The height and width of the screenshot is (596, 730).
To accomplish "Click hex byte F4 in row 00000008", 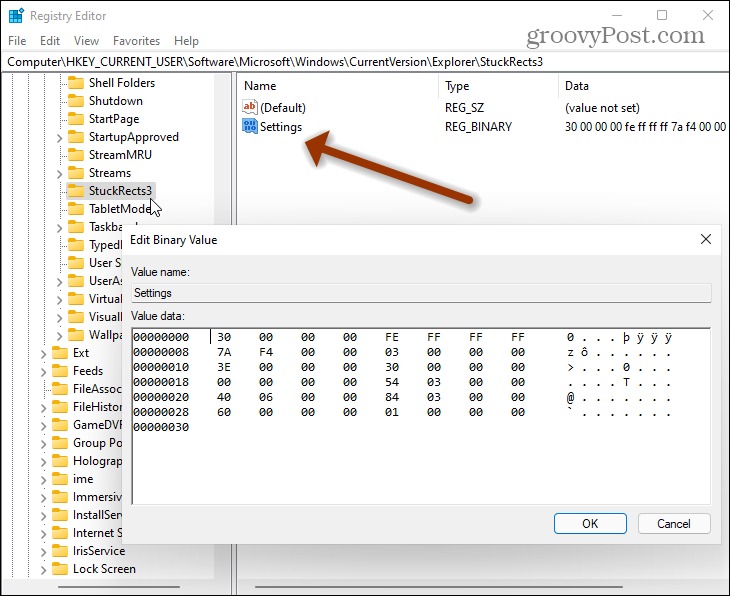I will click(x=266, y=352).
